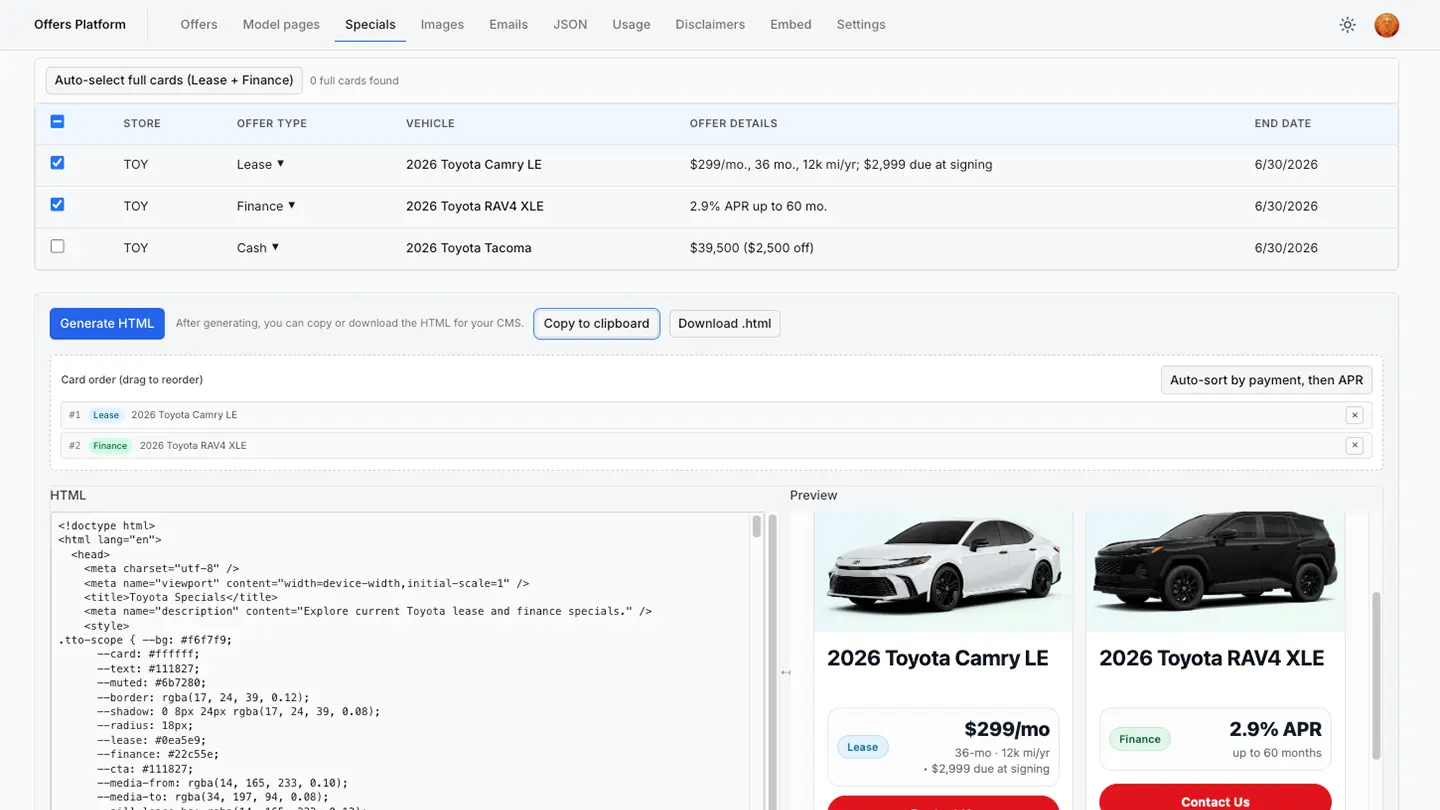Click the '2026 Toyota RAV4 XLE' preview heading
Viewport: 1440px width, 810px height.
tap(1211, 658)
